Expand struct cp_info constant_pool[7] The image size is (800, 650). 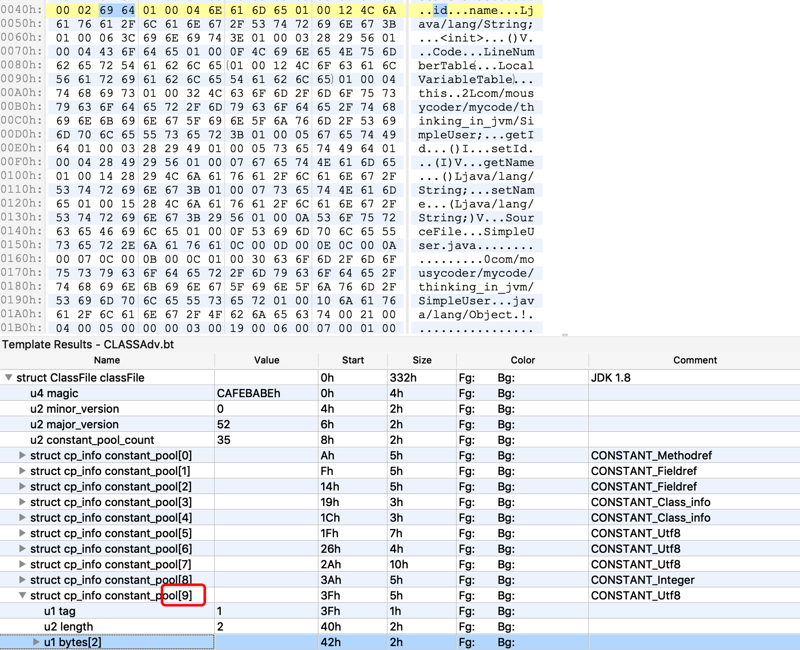[22, 564]
